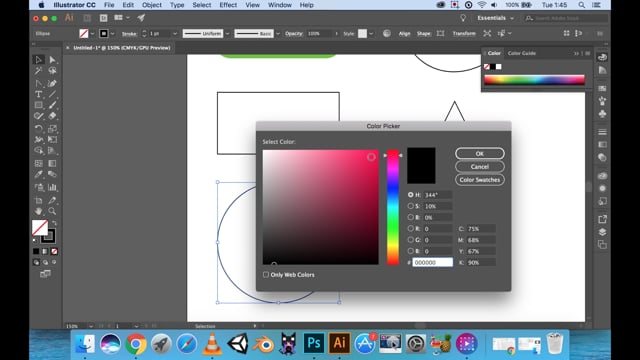The height and width of the screenshot is (360, 640).
Task: Select the Selection tool arrow
Action: coord(38,60)
